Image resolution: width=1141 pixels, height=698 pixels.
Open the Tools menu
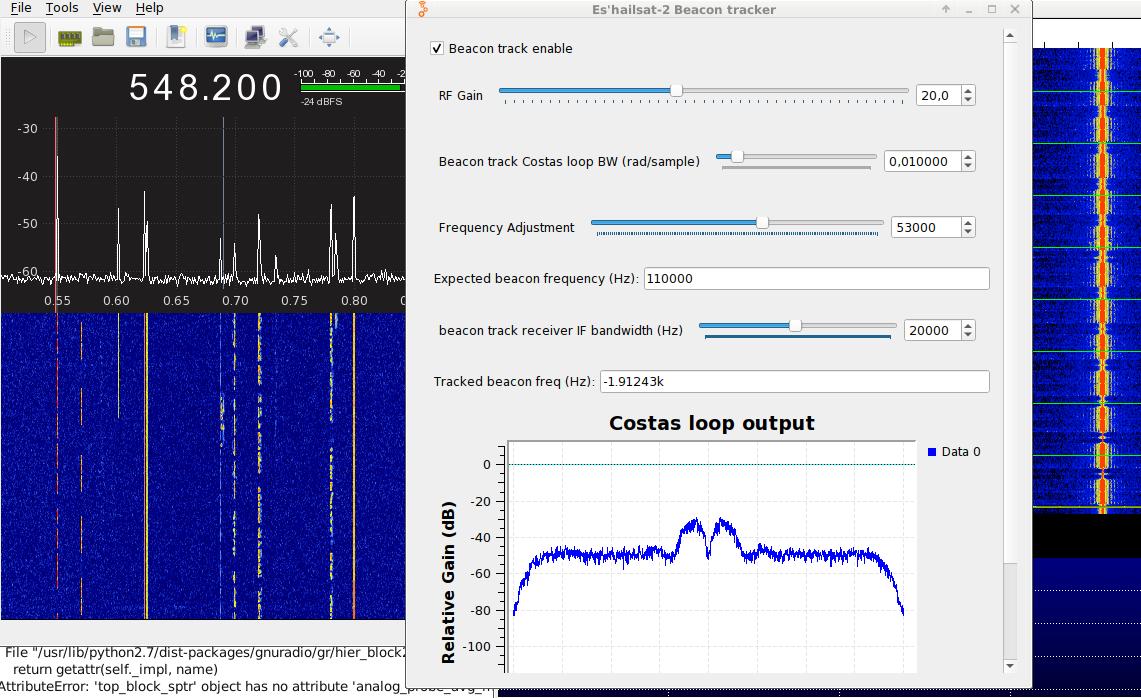click(x=62, y=8)
